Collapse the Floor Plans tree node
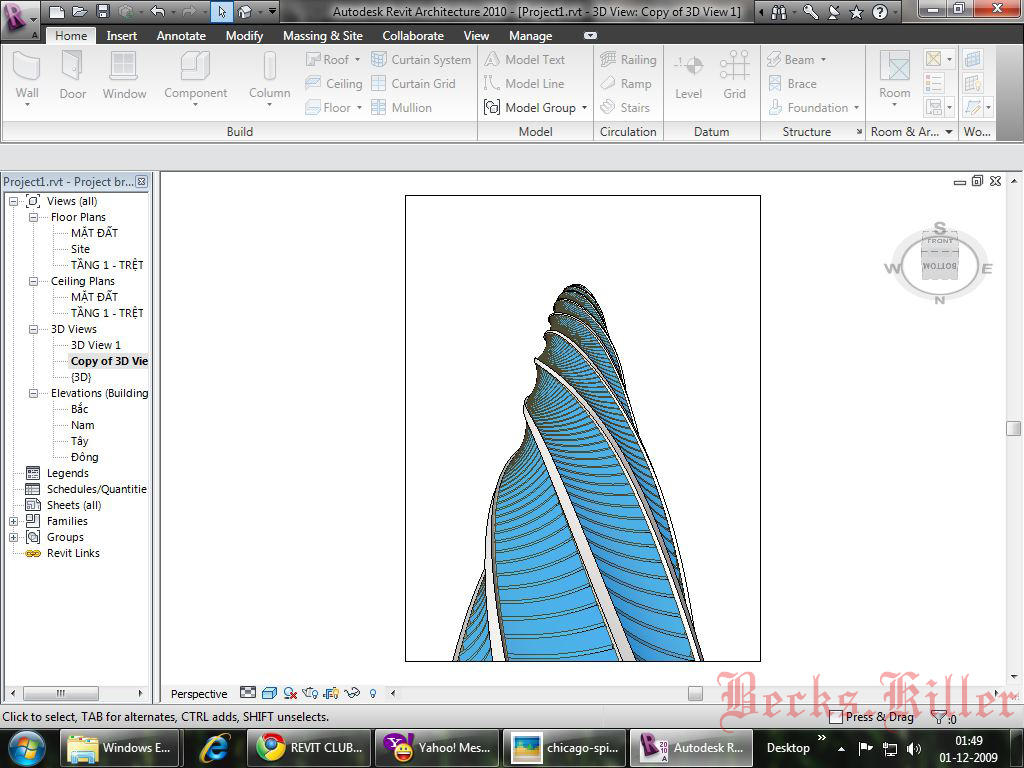 pyautogui.click(x=33, y=217)
